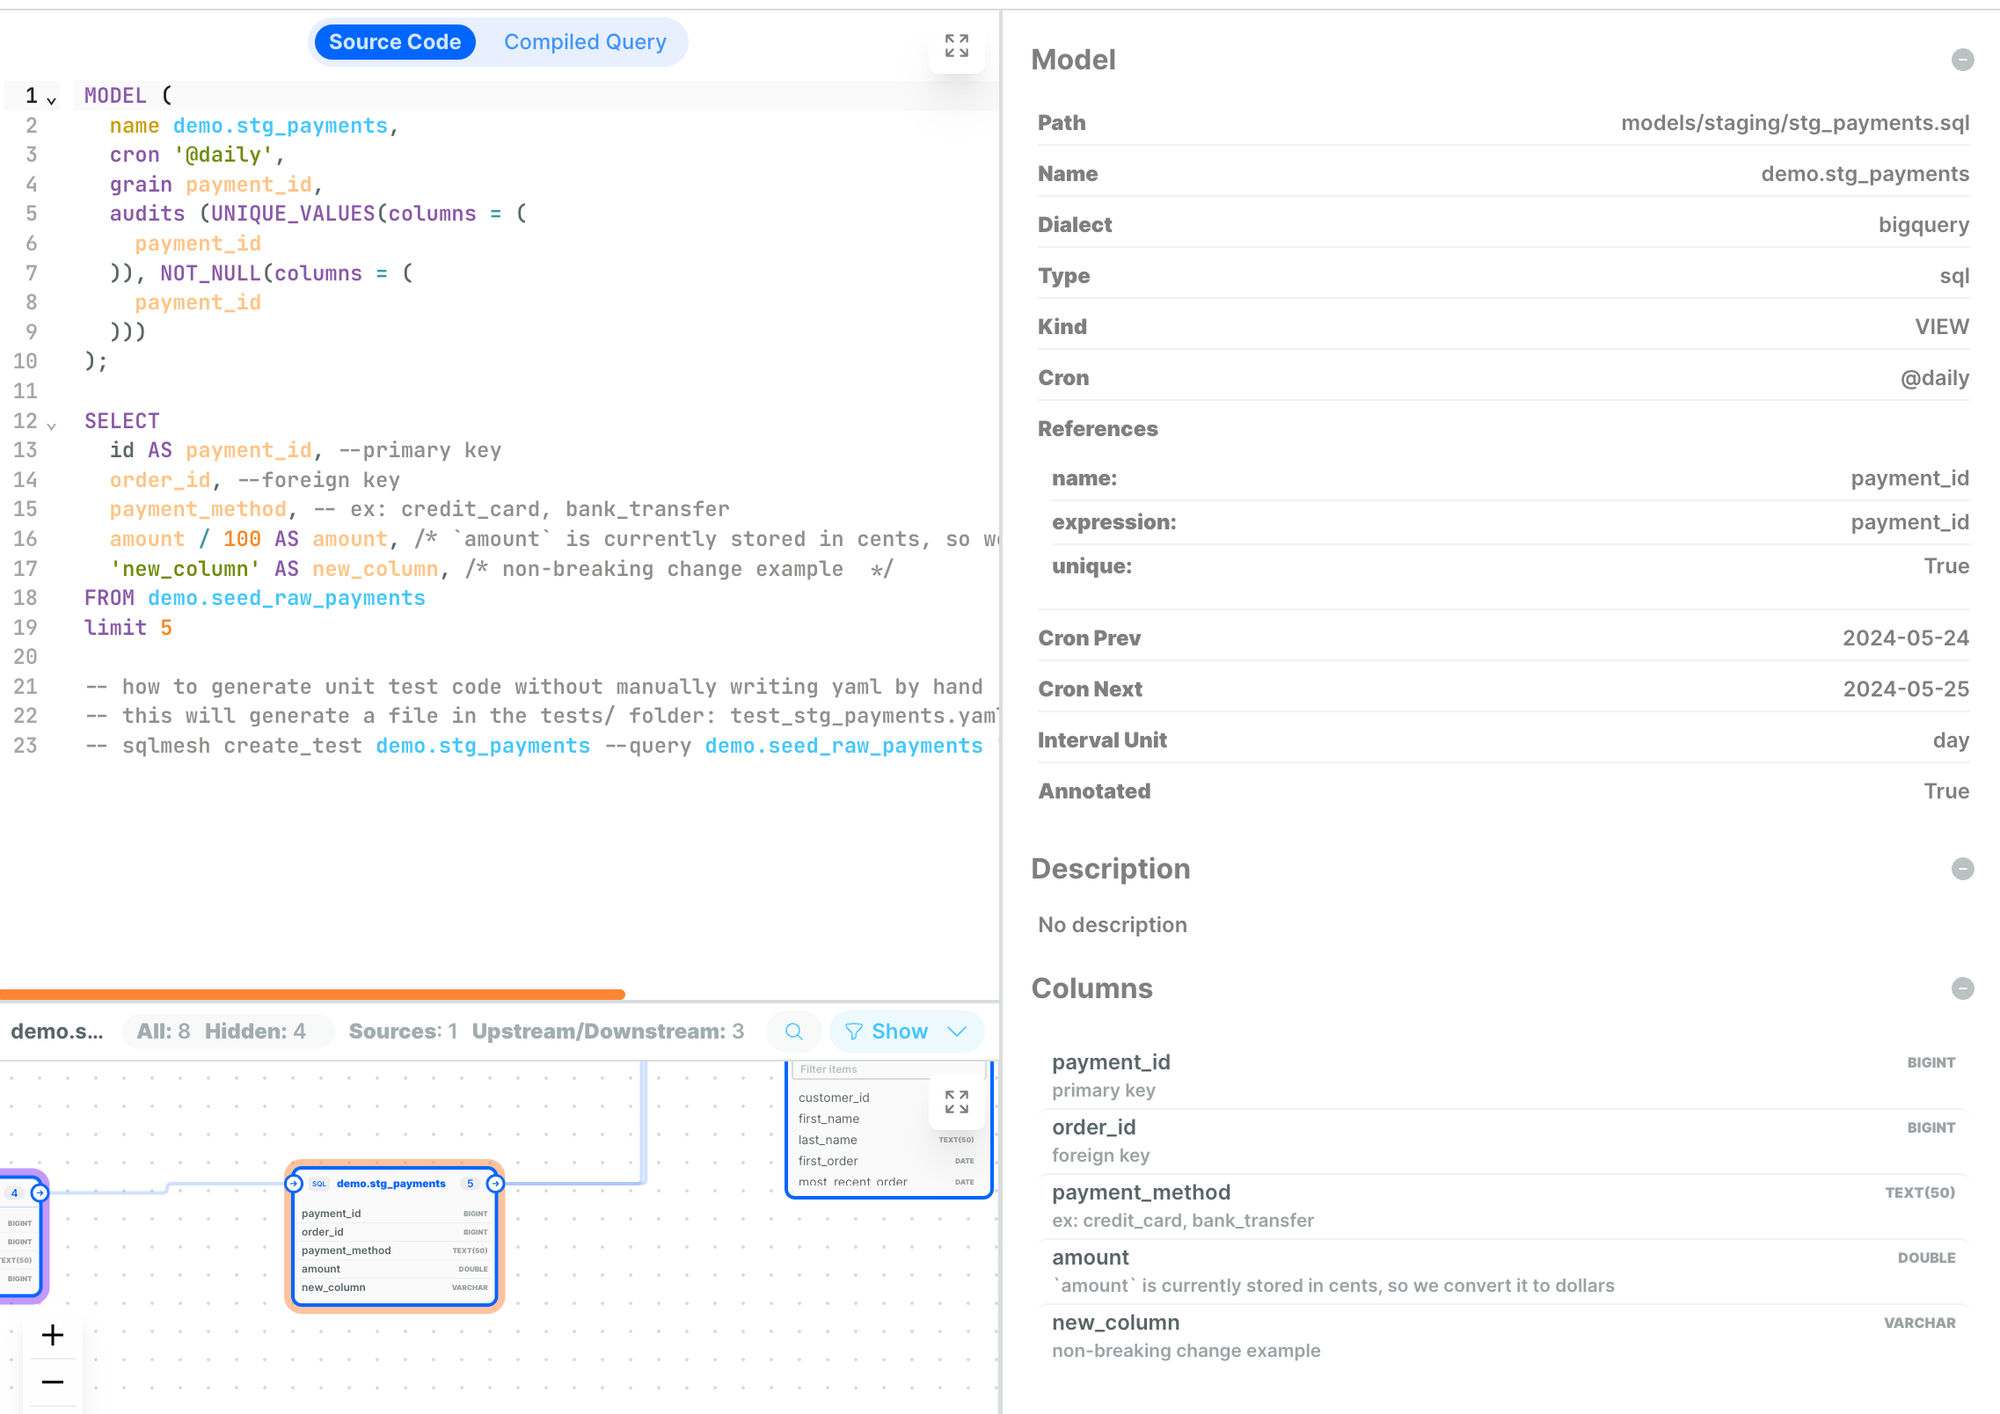Click the SQL badge on stg_payments node

coord(319,1184)
